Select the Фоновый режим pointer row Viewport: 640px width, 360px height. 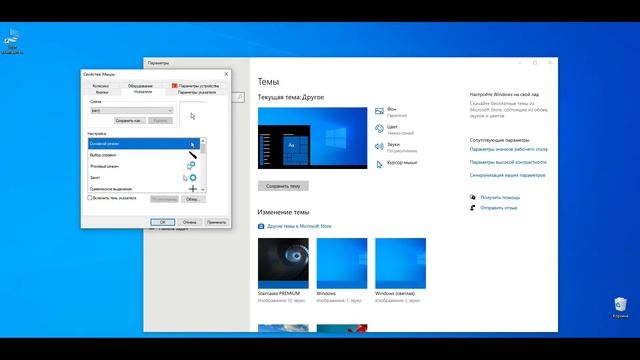144,166
